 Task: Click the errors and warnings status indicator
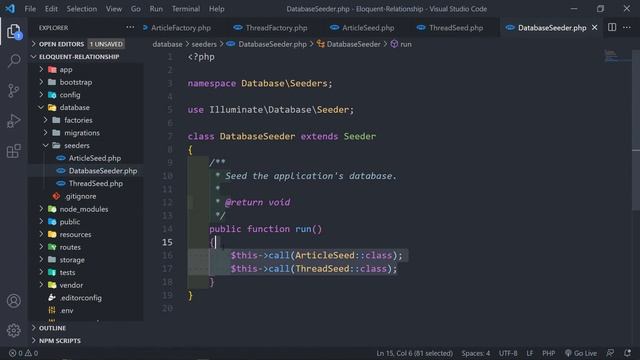[23, 353]
